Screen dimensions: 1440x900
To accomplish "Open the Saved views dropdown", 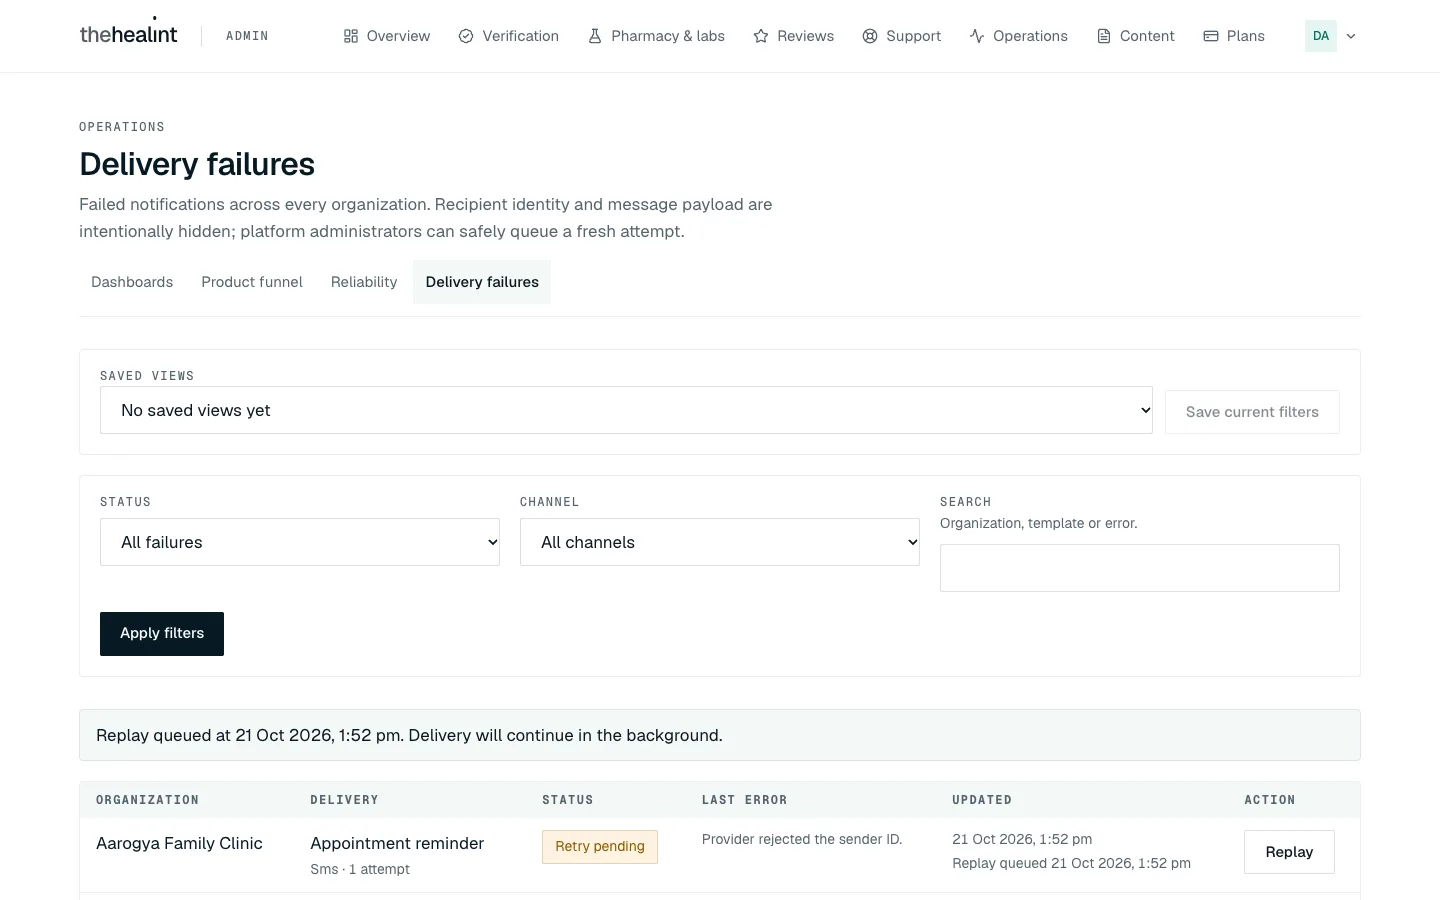I will pos(626,410).
